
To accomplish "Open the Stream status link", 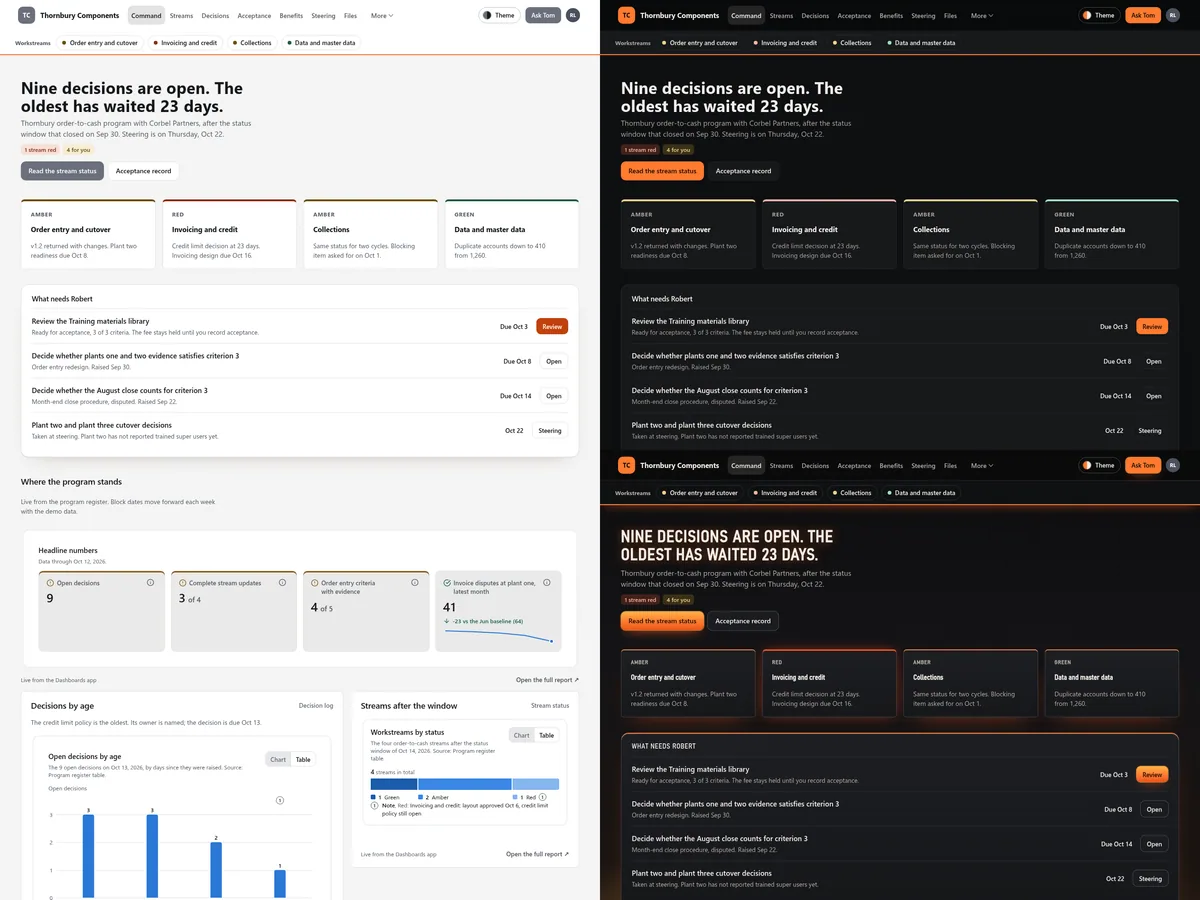I will [550, 706].
